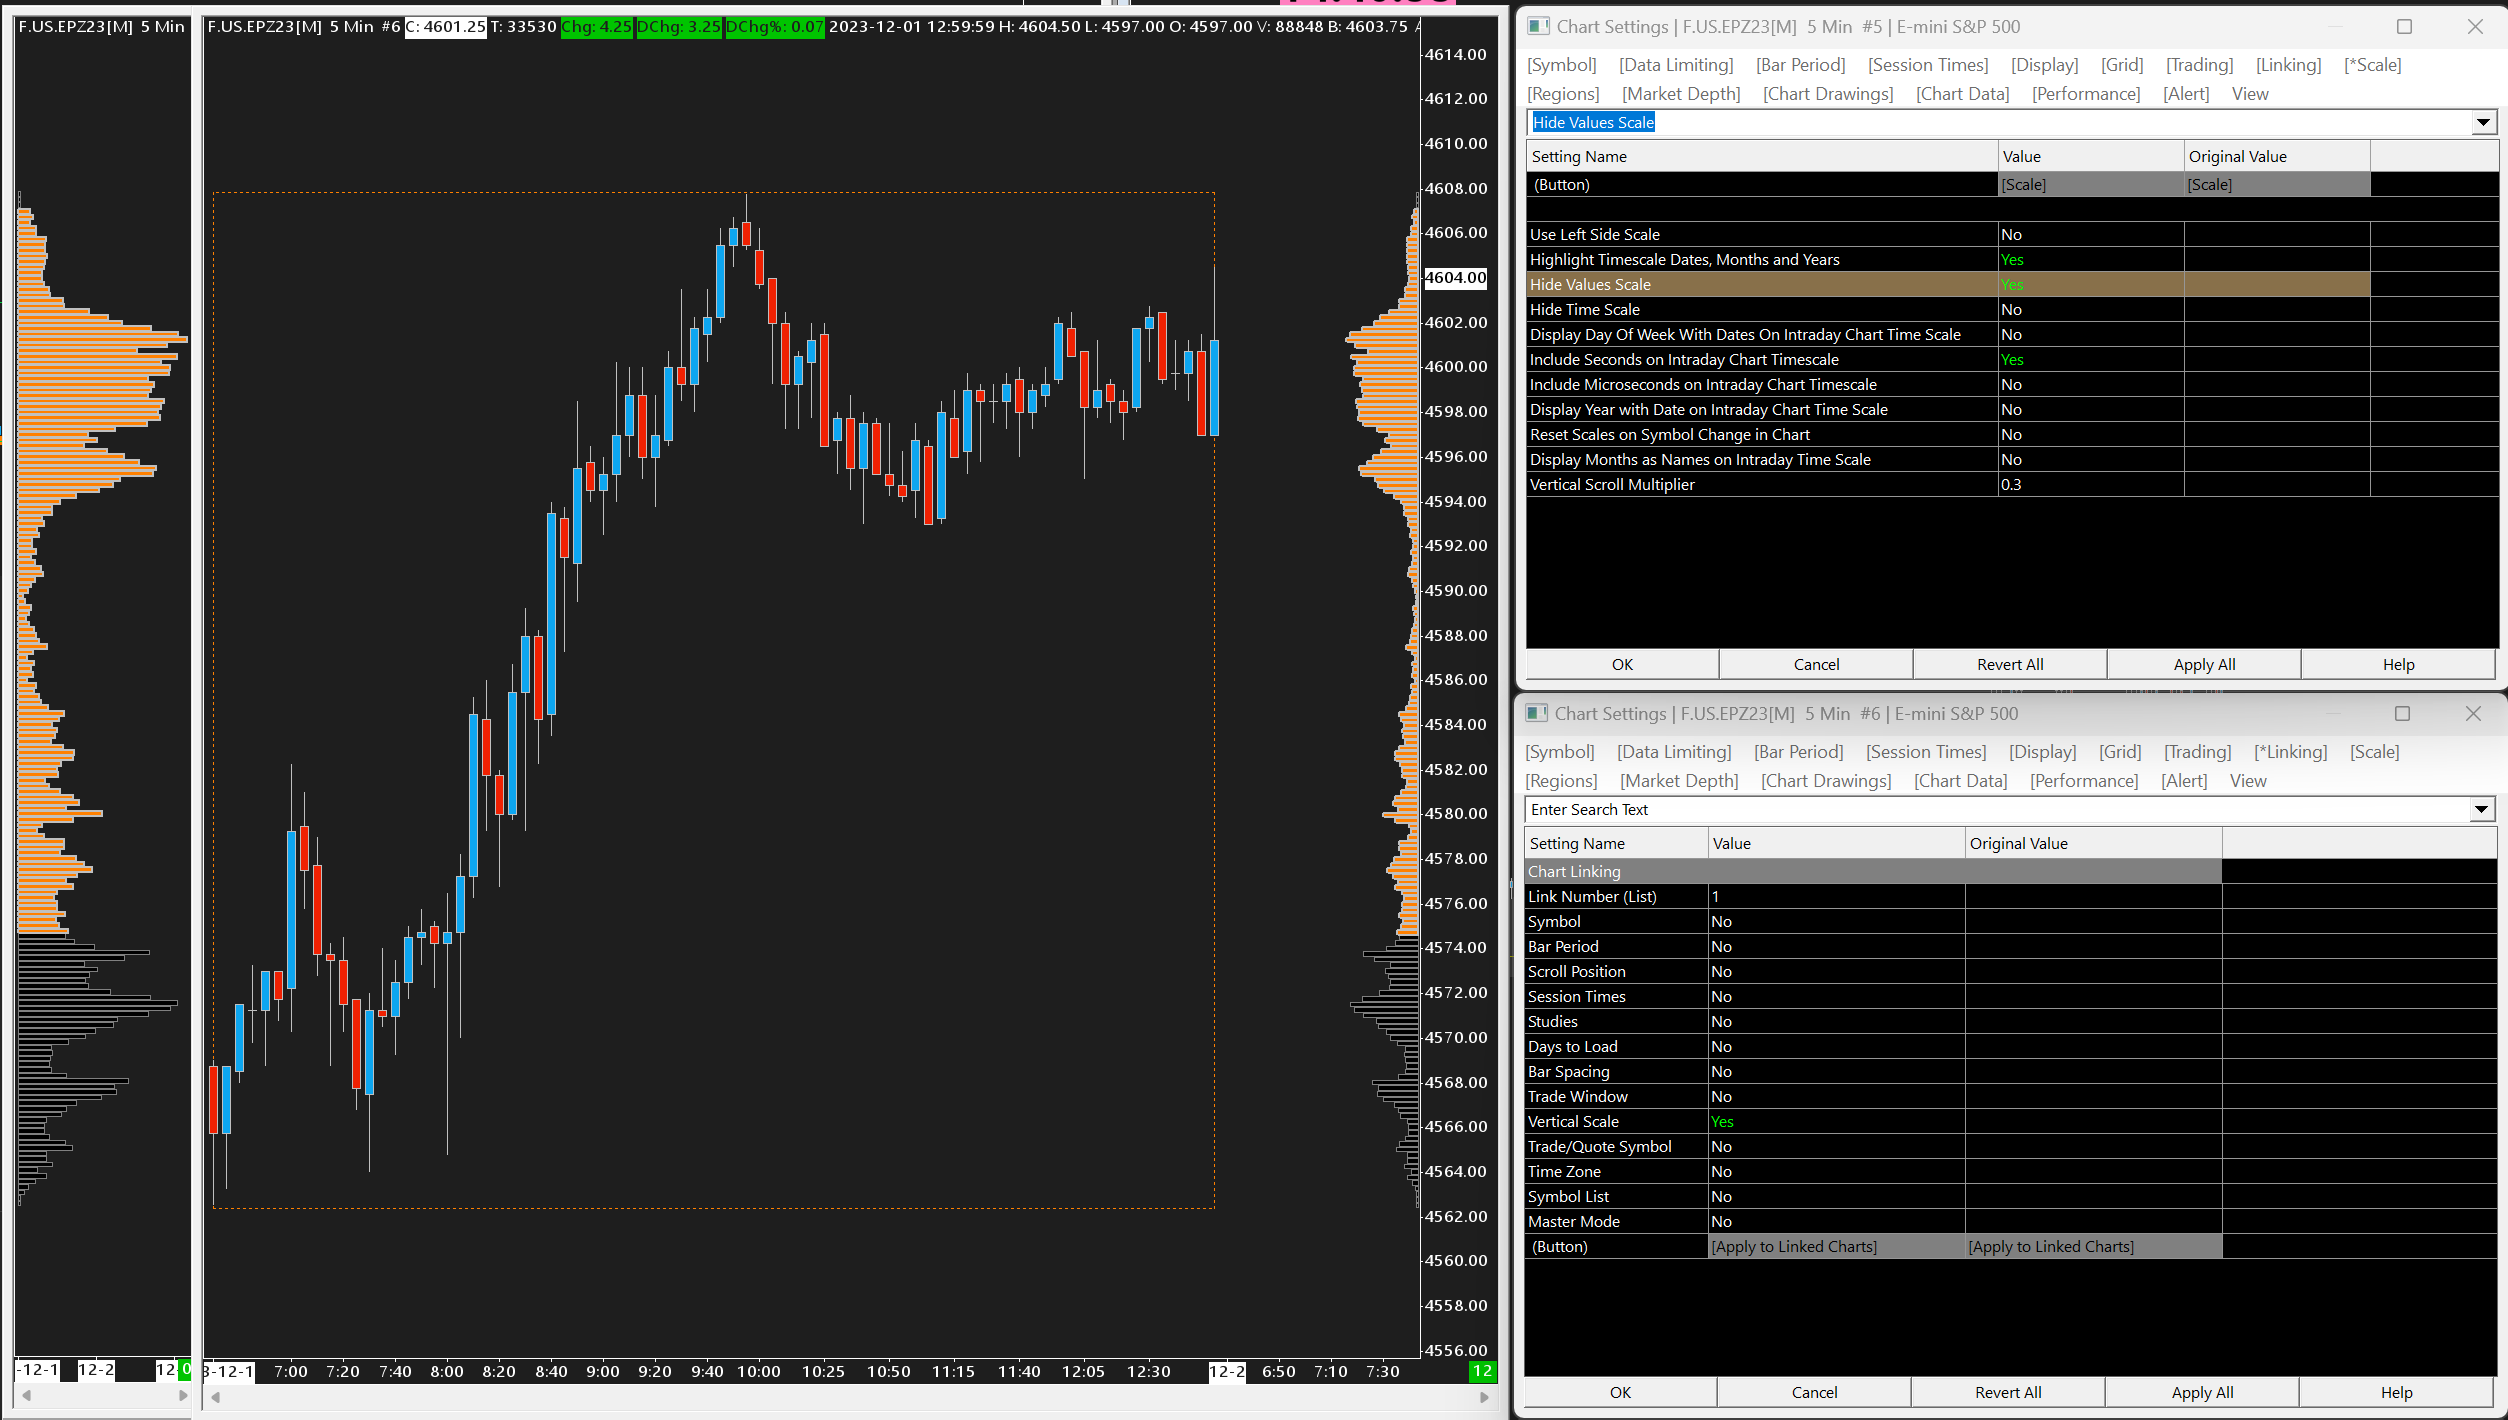Click left profile chart scroll left arrow
Image resolution: width=2508 pixels, height=1420 pixels.
point(27,1395)
